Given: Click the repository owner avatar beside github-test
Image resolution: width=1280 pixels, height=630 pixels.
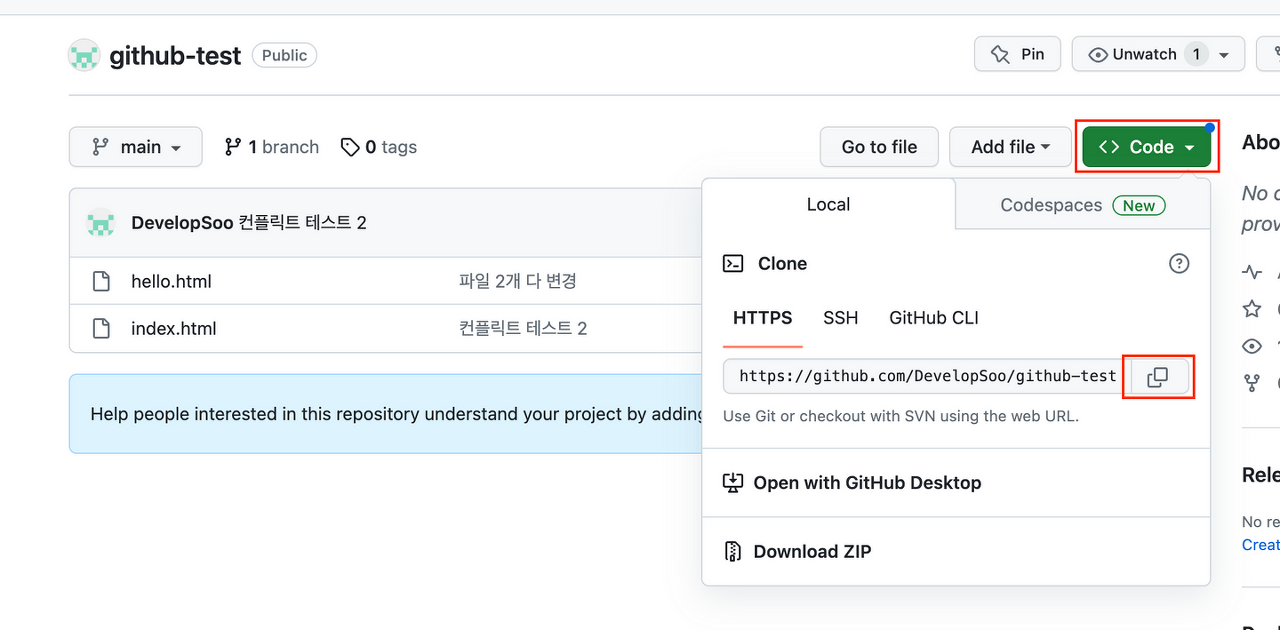Looking at the screenshot, I should (84, 56).
